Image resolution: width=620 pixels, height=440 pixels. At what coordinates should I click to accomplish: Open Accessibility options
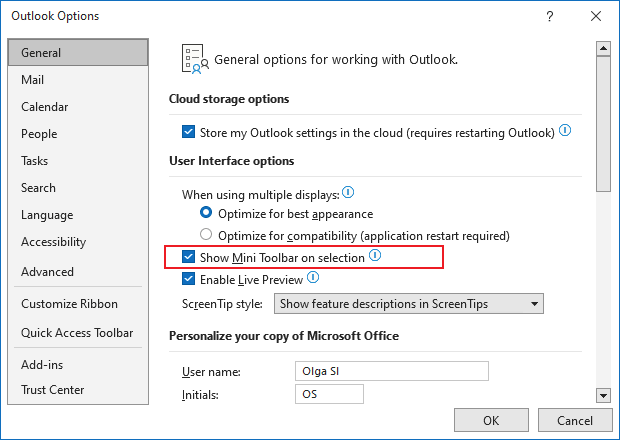[x=78, y=242]
